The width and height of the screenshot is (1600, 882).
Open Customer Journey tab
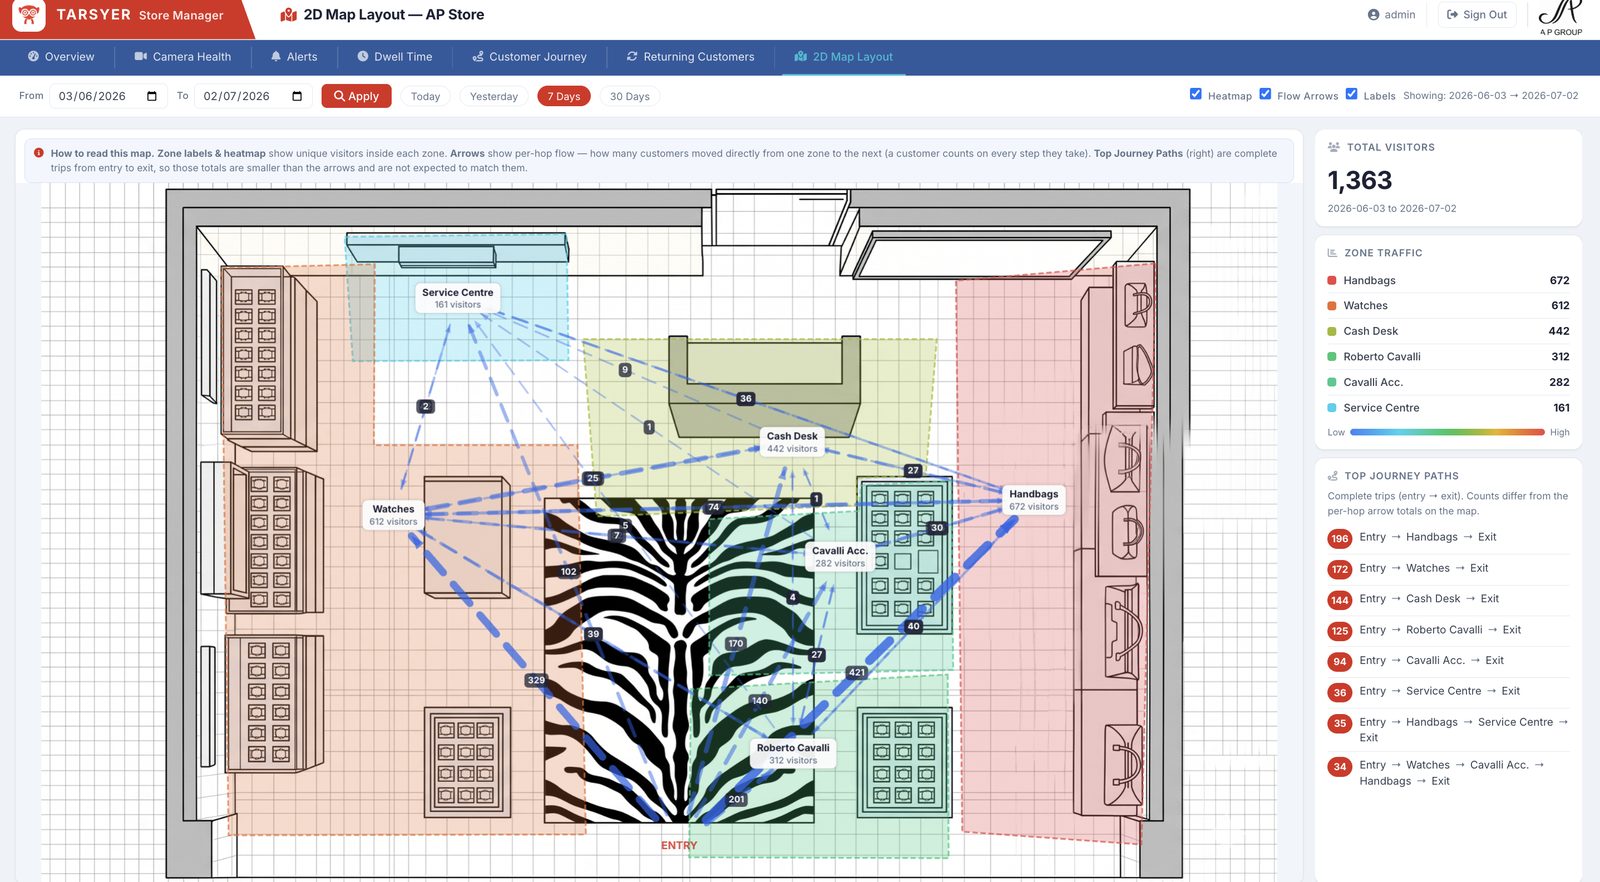(530, 57)
